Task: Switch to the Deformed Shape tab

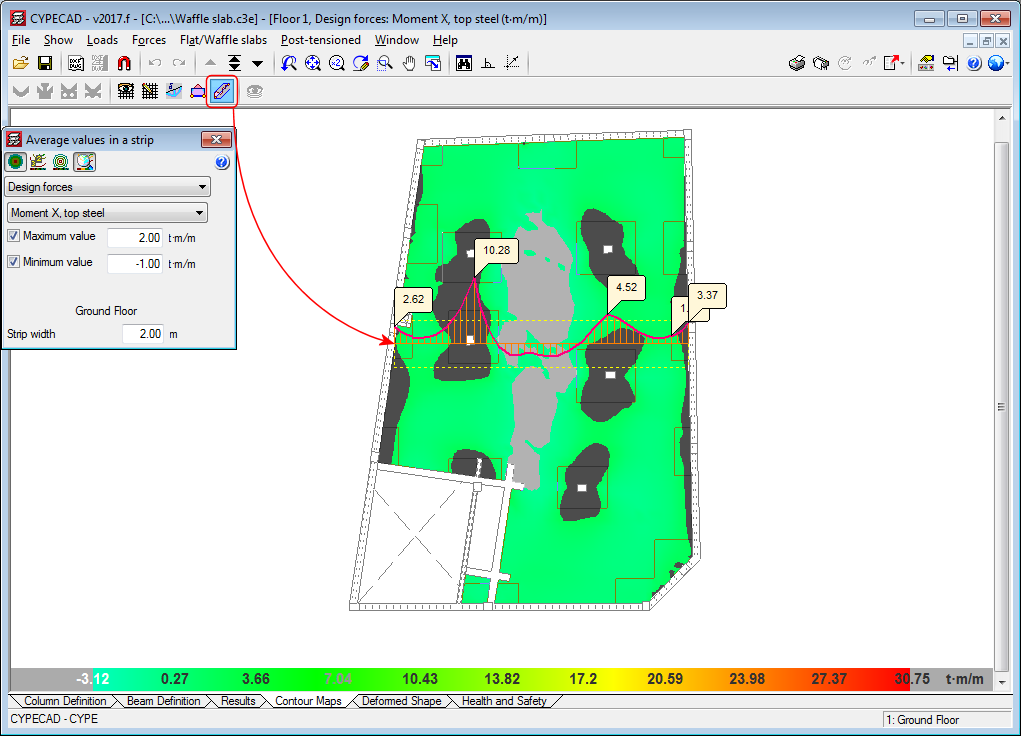Action: pos(401,701)
